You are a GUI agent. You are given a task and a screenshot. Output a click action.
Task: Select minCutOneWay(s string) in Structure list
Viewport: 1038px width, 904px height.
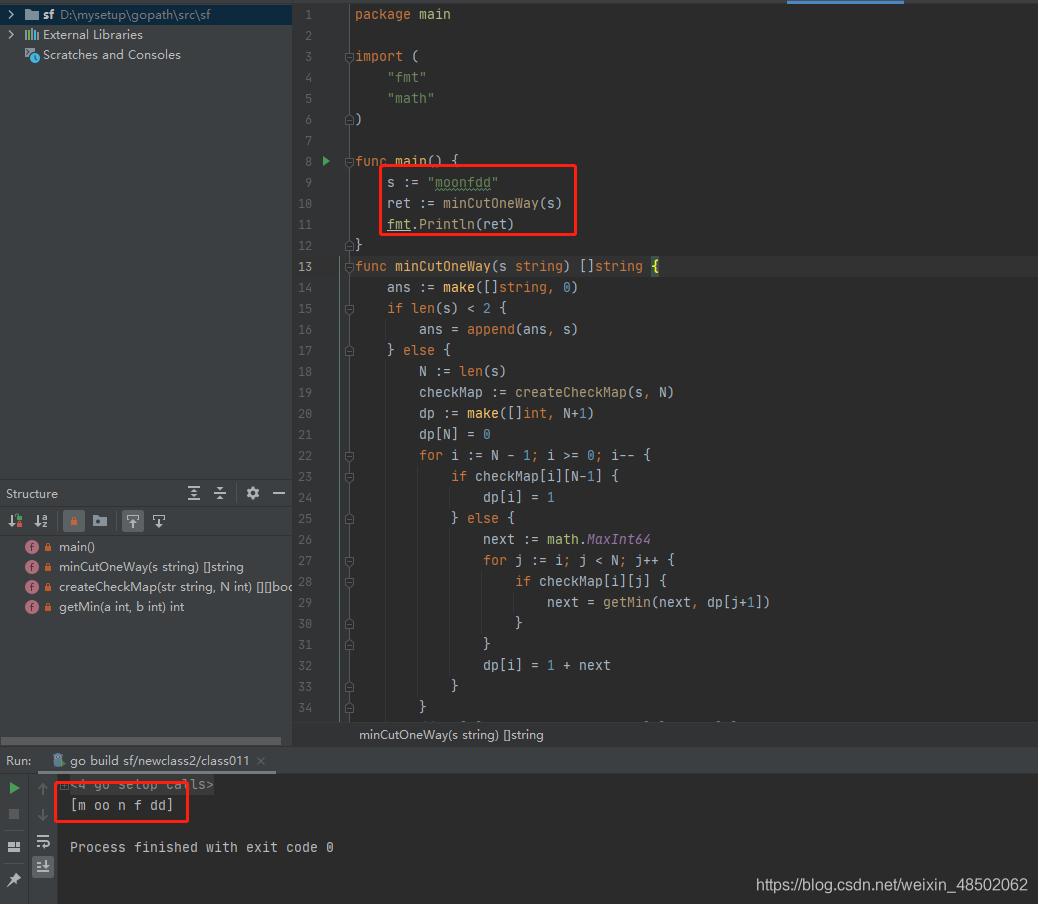tap(151, 566)
